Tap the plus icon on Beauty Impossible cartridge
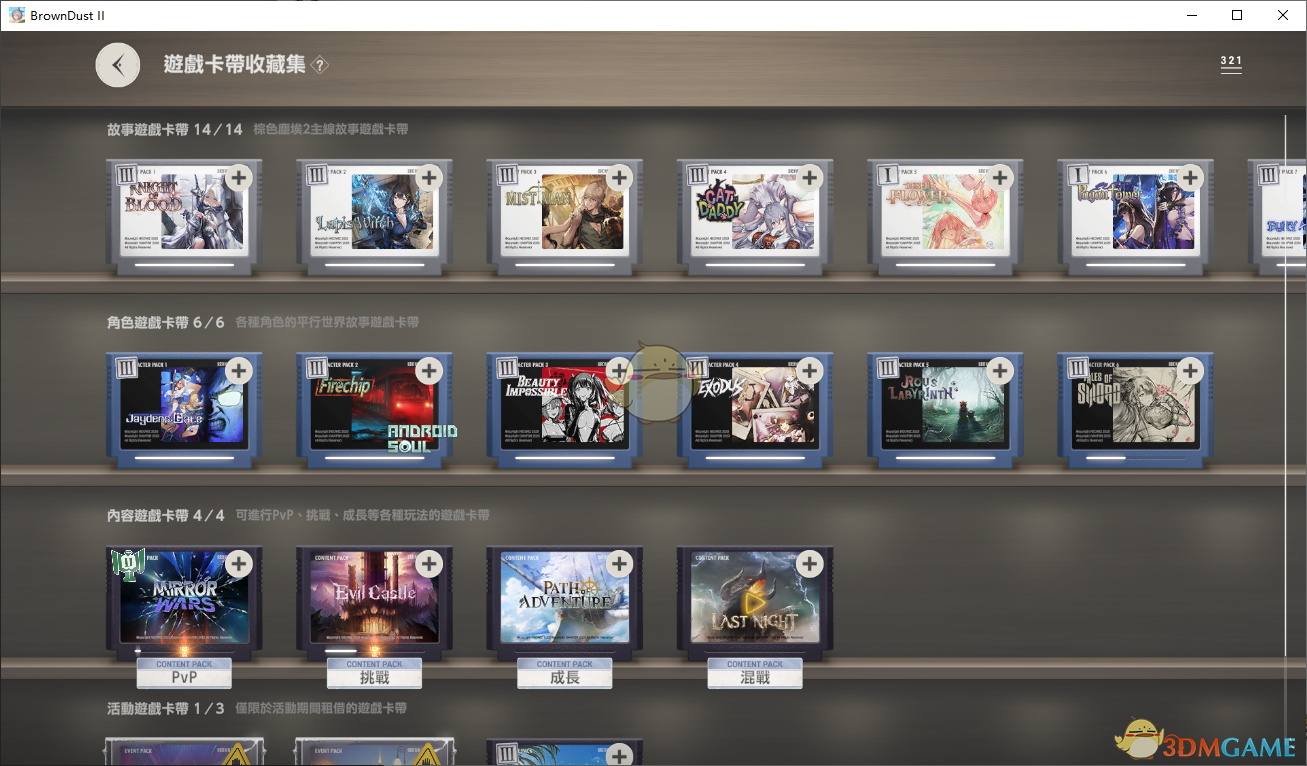The image size is (1307, 766). (620, 371)
